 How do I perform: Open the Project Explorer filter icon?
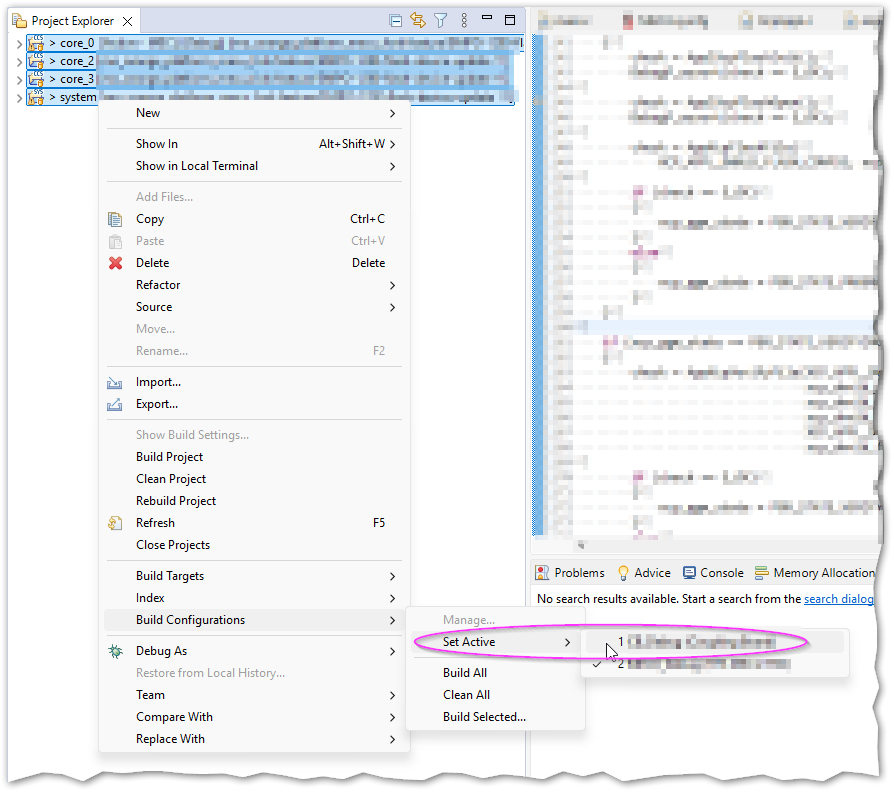point(441,21)
